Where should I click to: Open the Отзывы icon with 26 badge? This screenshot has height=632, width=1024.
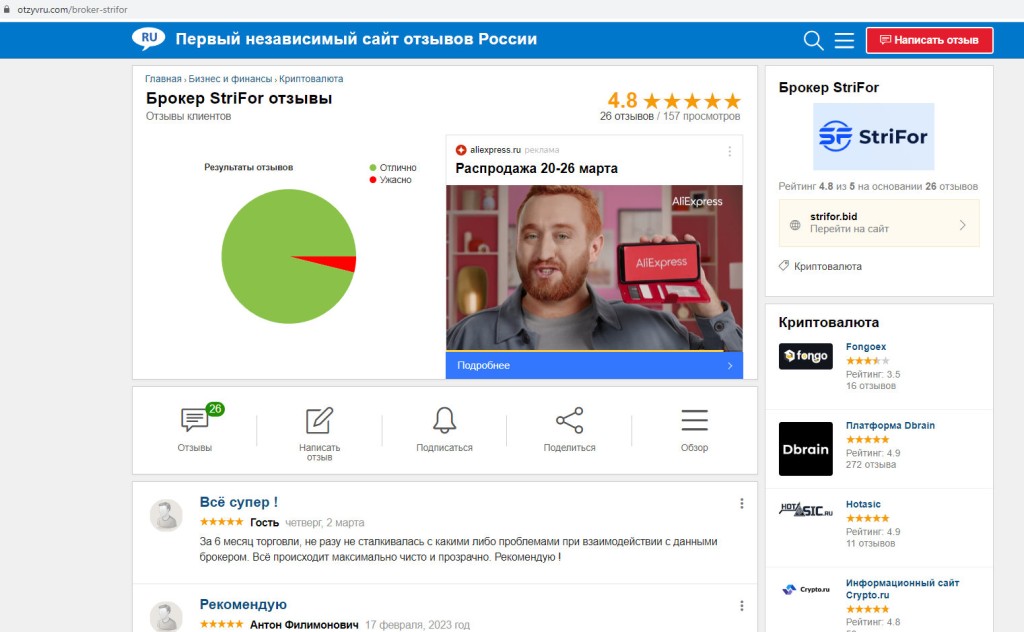[x=194, y=420]
